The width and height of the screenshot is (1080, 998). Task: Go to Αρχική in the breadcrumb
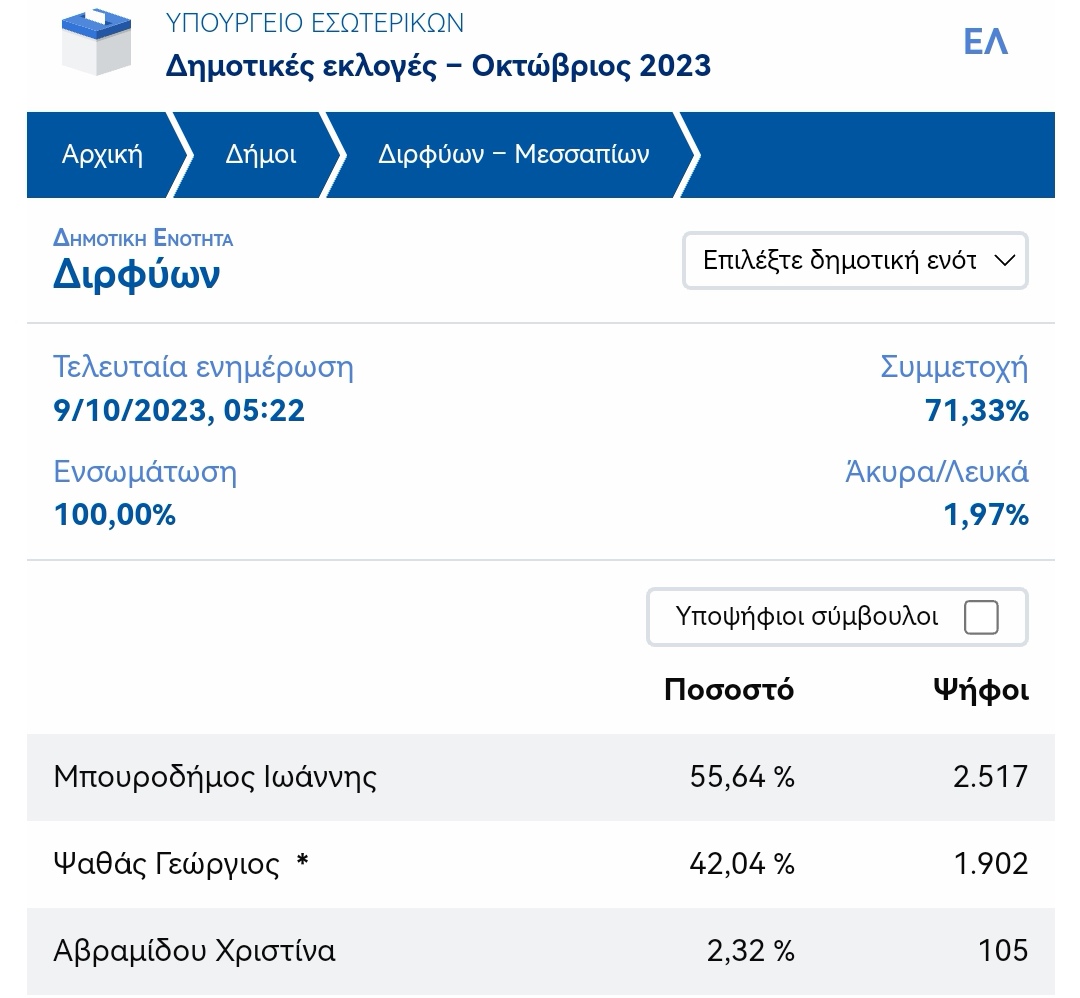(x=102, y=155)
